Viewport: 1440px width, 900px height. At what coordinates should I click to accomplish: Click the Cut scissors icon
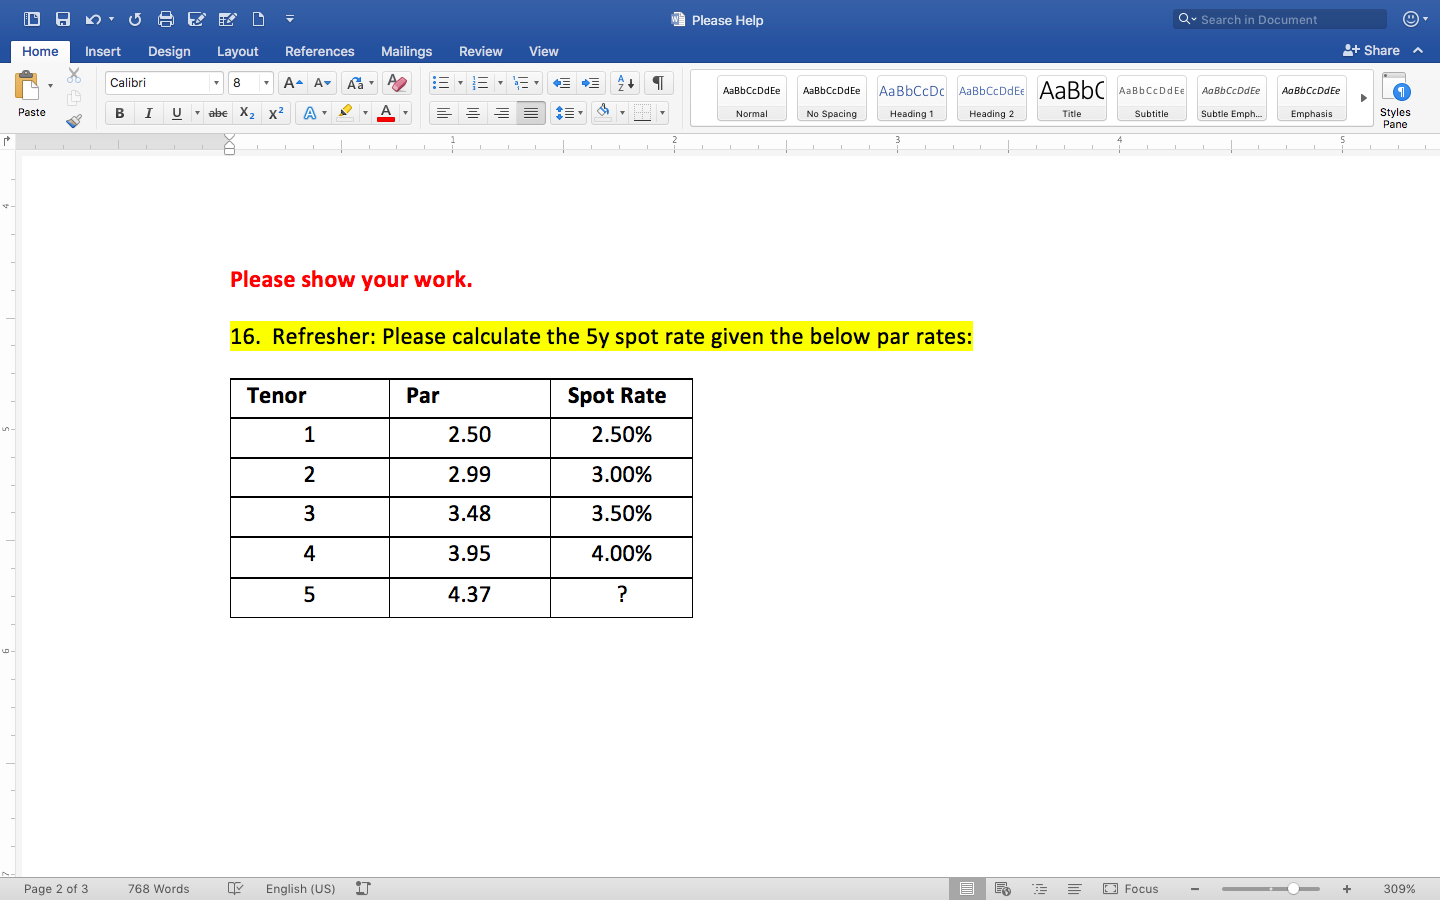(74, 75)
